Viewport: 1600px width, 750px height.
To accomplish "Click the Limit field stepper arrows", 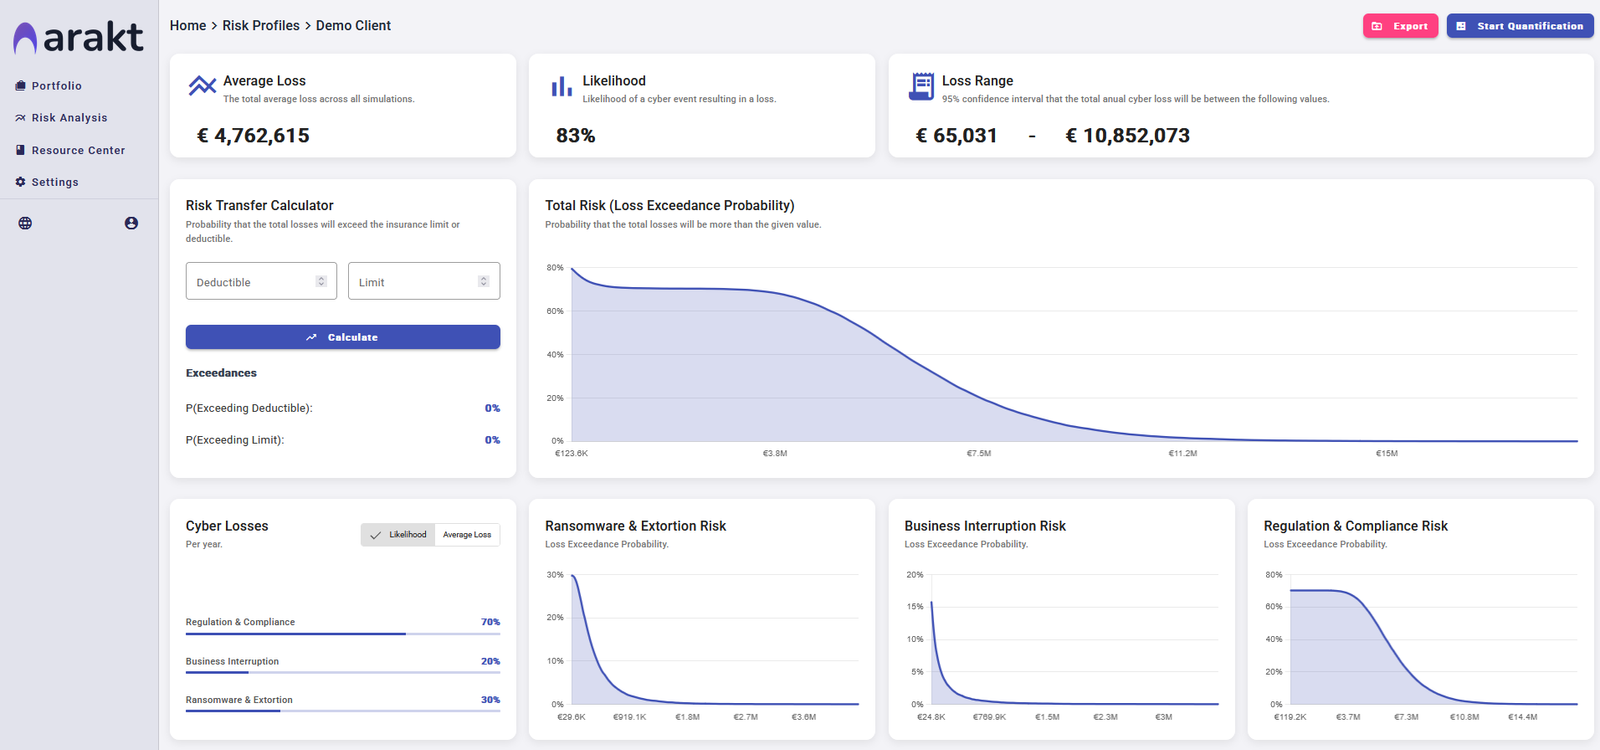I will [483, 281].
